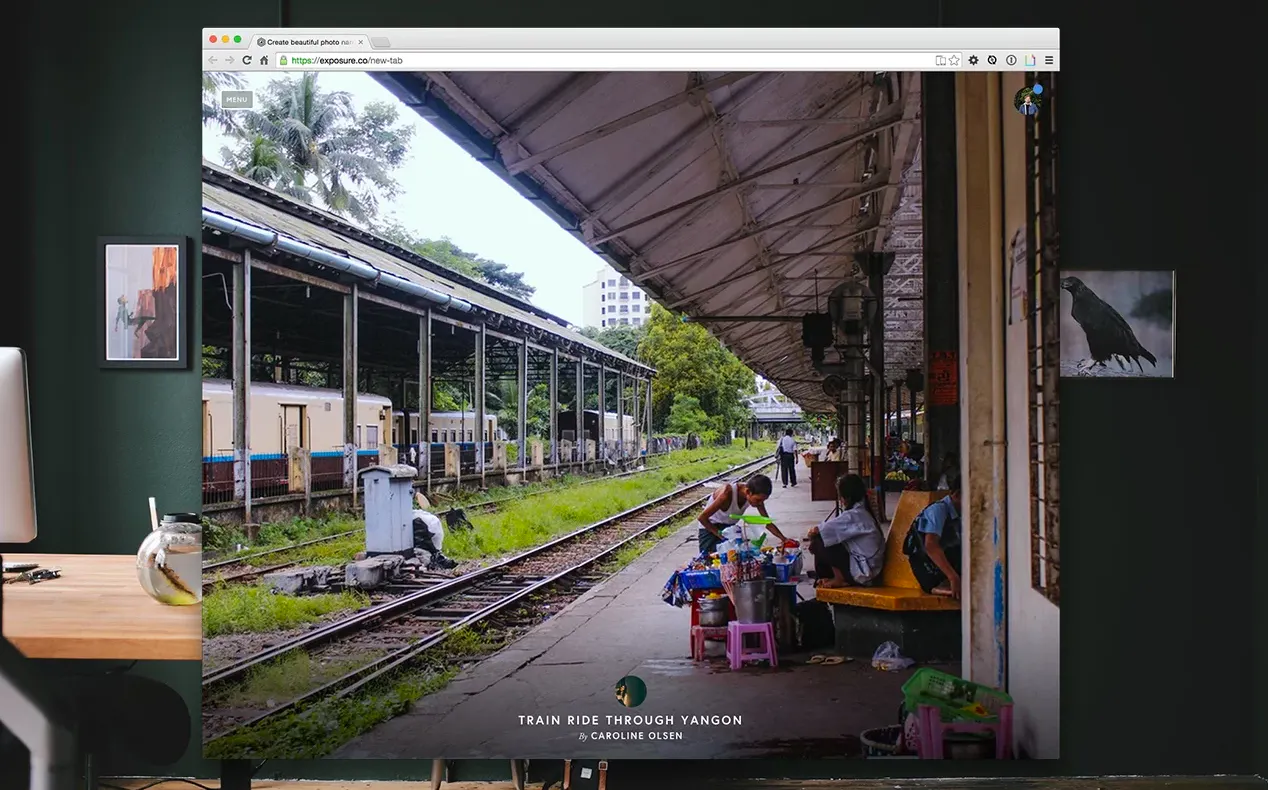Open the Exposure MENU button
This screenshot has width=1268, height=790.
pyautogui.click(x=237, y=100)
